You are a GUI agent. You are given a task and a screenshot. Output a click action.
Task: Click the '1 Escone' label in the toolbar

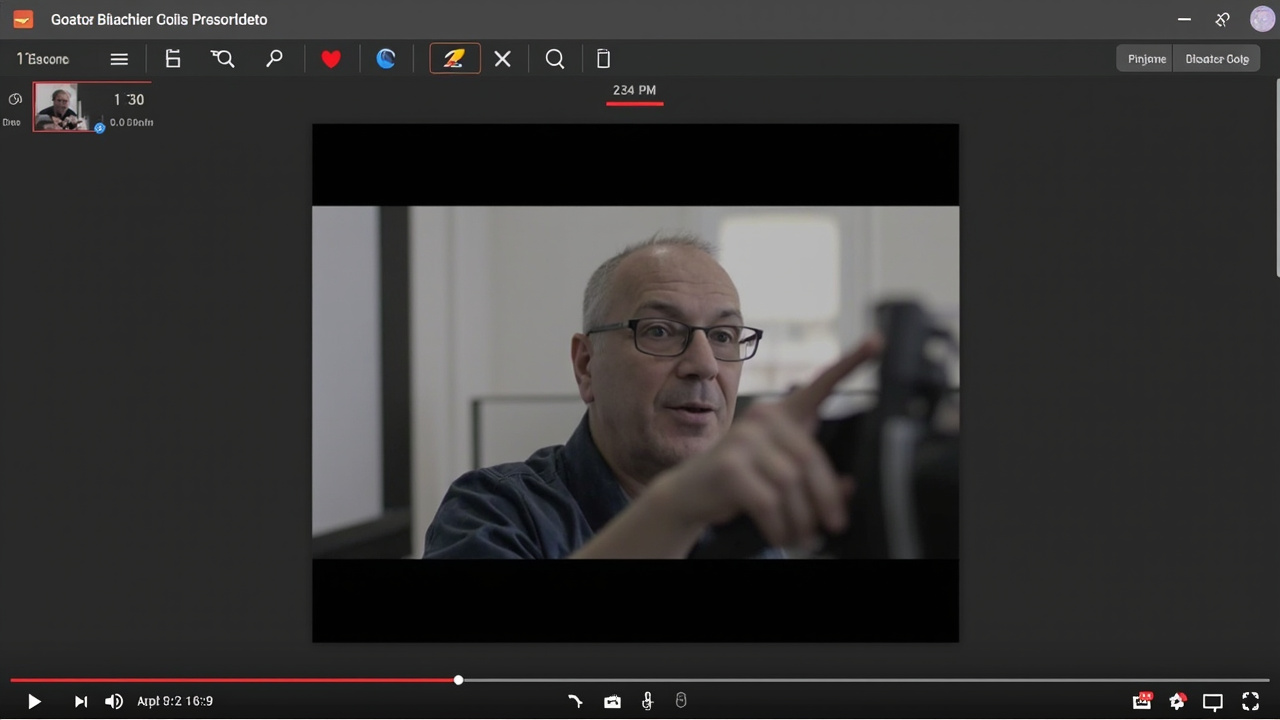point(43,59)
